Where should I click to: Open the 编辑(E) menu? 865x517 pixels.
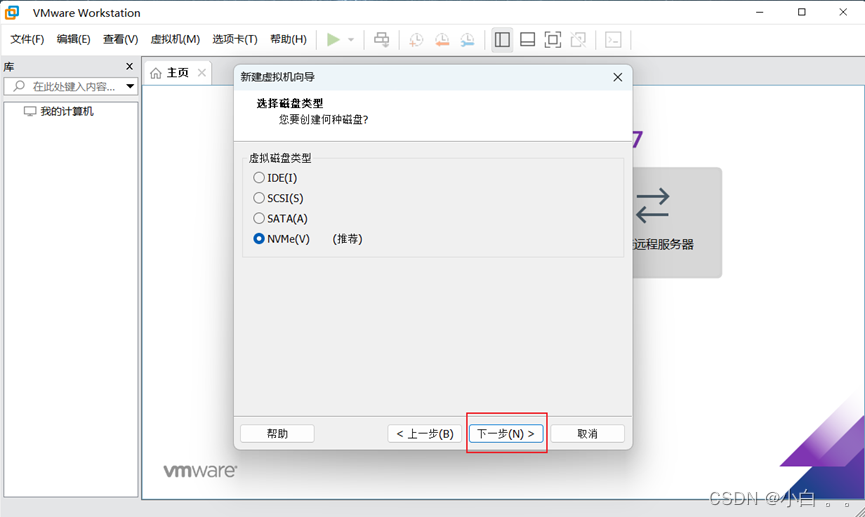(73, 39)
